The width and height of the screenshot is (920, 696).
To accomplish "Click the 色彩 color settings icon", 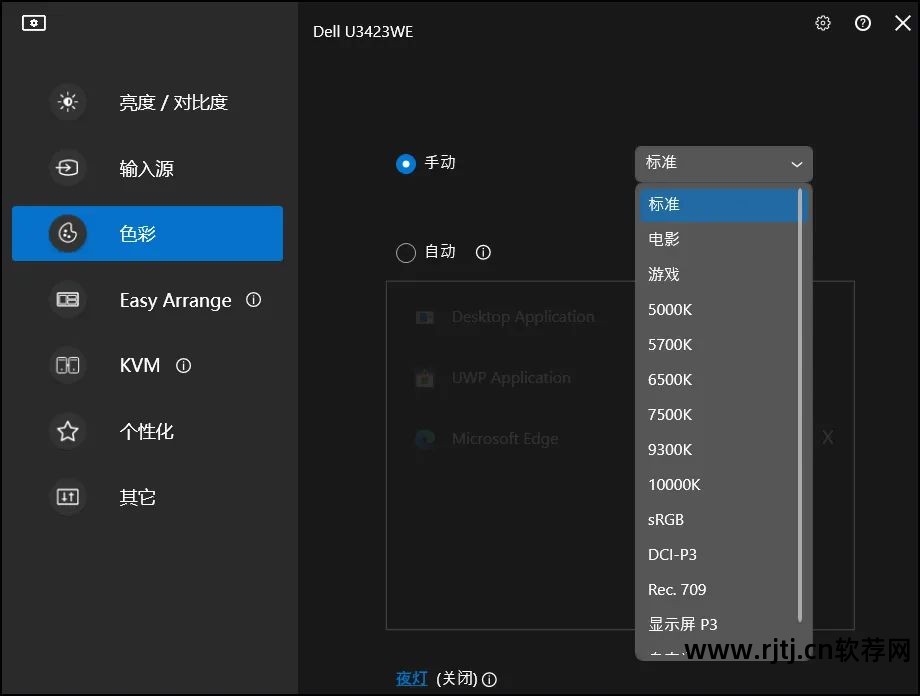I will pyautogui.click(x=67, y=233).
